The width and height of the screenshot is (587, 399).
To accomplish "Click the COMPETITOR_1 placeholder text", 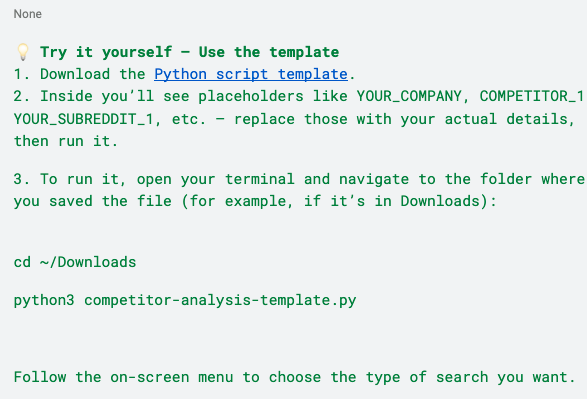I will (532, 97).
